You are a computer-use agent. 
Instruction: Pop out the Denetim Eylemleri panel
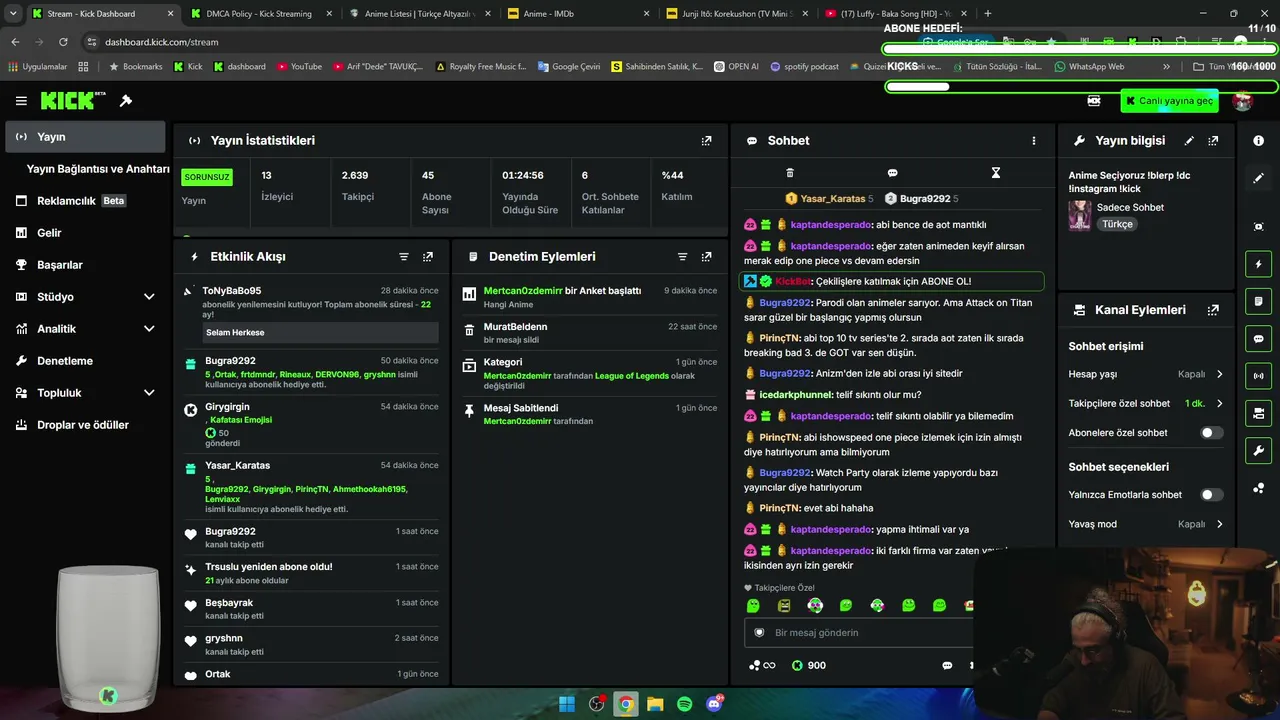point(707,257)
